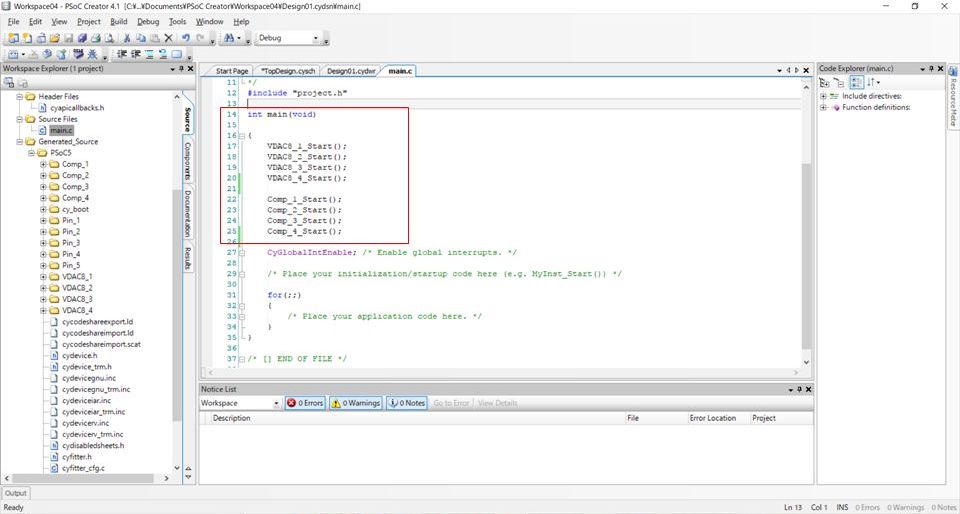960x514 pixels.
Task: Open the Components side tab
Action: coord(188,162)
